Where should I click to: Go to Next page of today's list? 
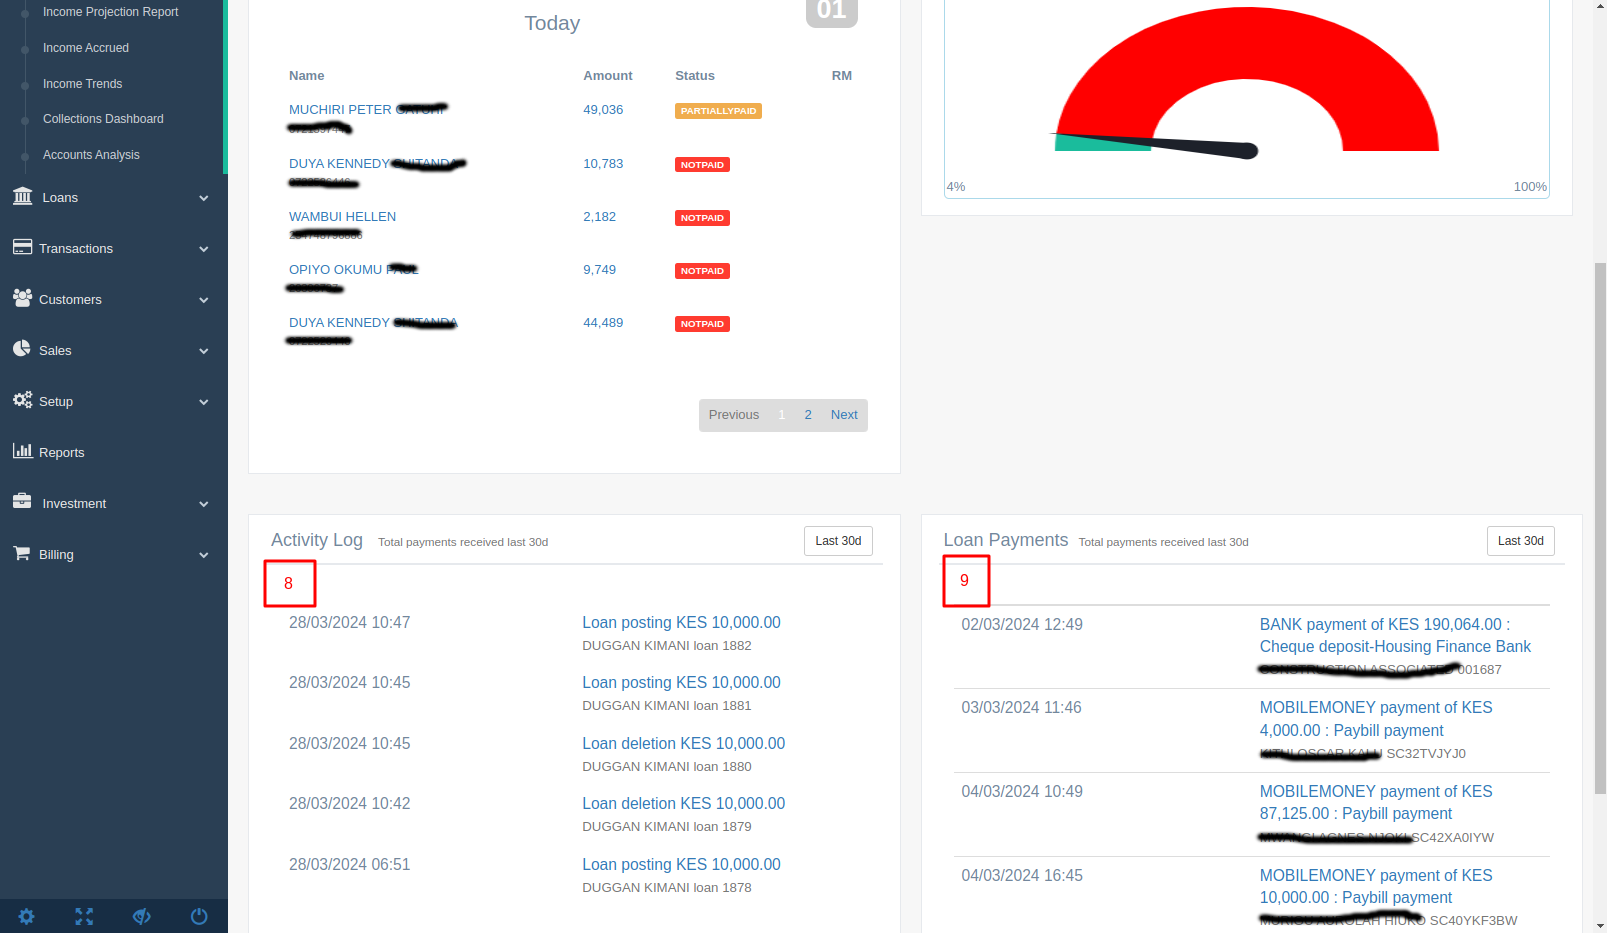tap(844, 415)
